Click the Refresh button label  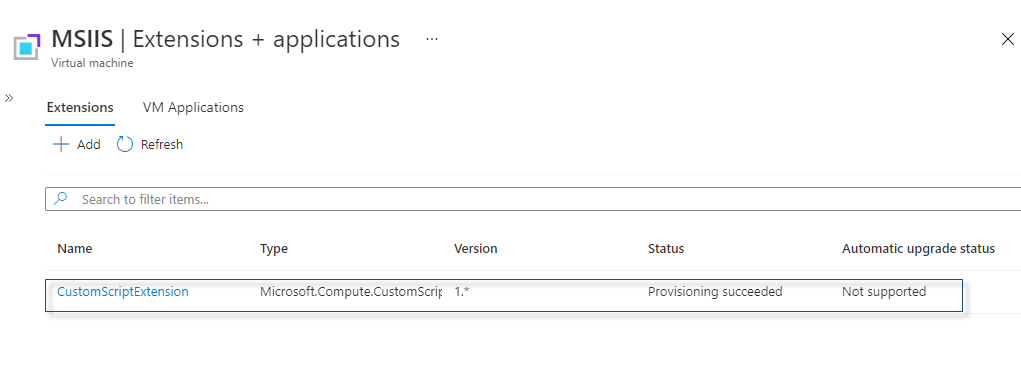pyautogui.click(x=161, y=144)
